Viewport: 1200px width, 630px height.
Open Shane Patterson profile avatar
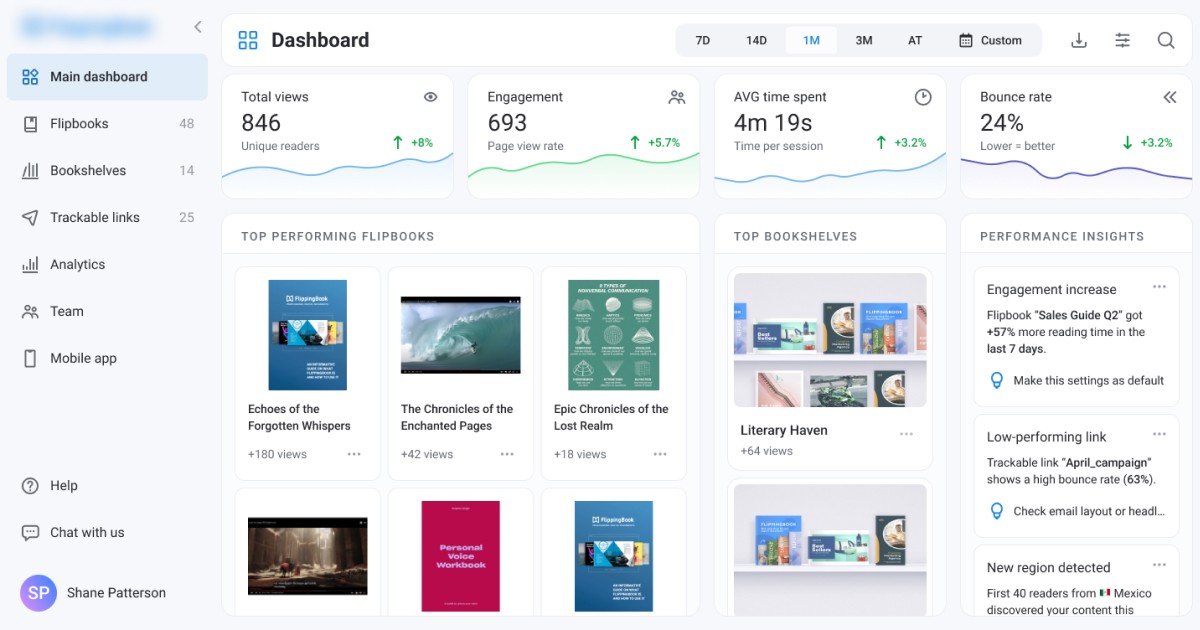[x=38, y=593]
